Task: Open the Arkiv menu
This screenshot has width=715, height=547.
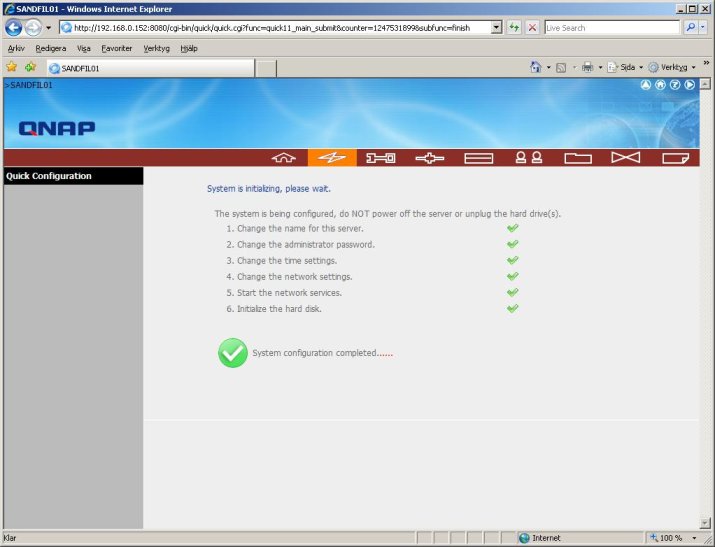Action: pos(16,47)
